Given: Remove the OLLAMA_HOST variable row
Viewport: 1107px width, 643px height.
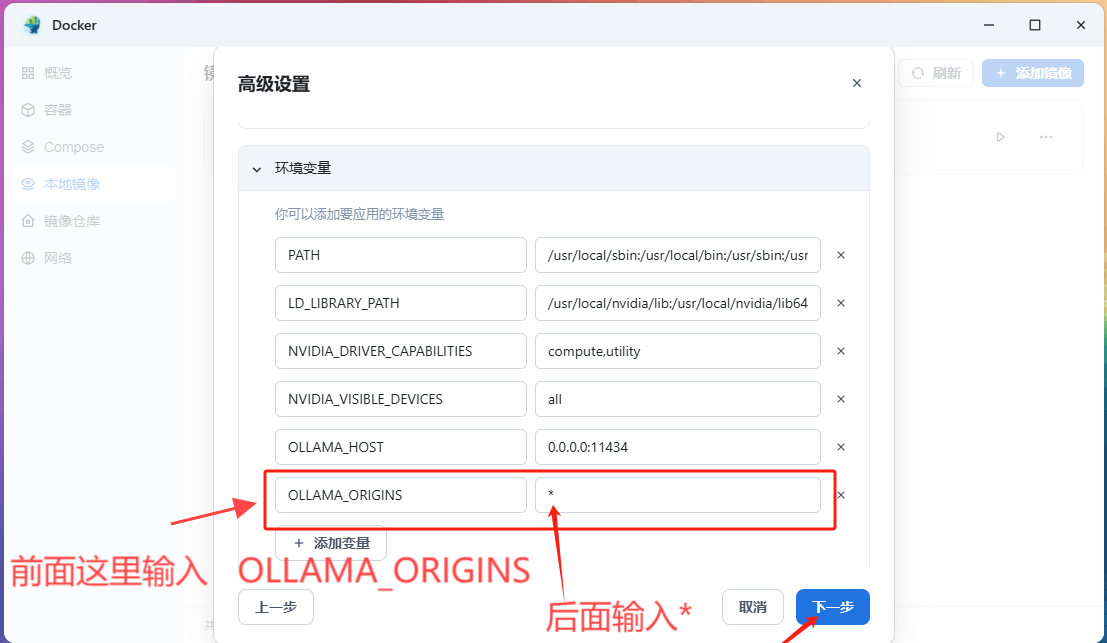Looking at the screenshot, I should tap(841, 447).
